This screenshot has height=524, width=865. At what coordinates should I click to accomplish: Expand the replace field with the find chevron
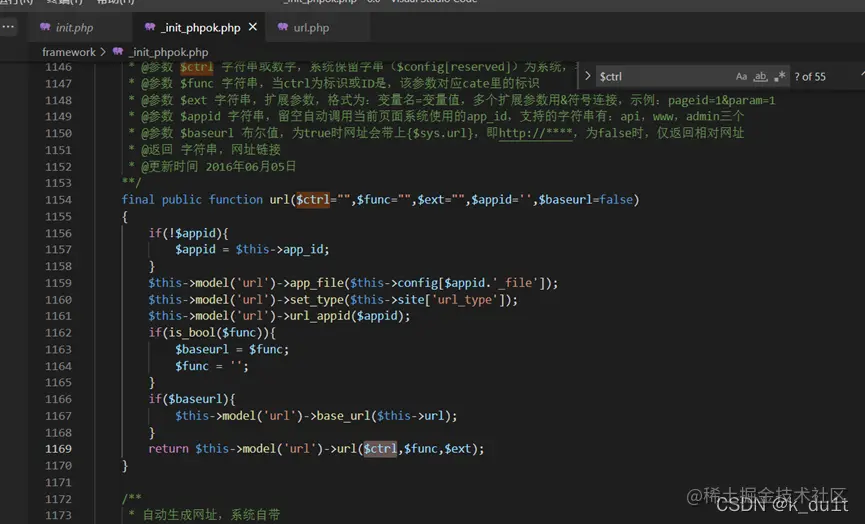588,76
